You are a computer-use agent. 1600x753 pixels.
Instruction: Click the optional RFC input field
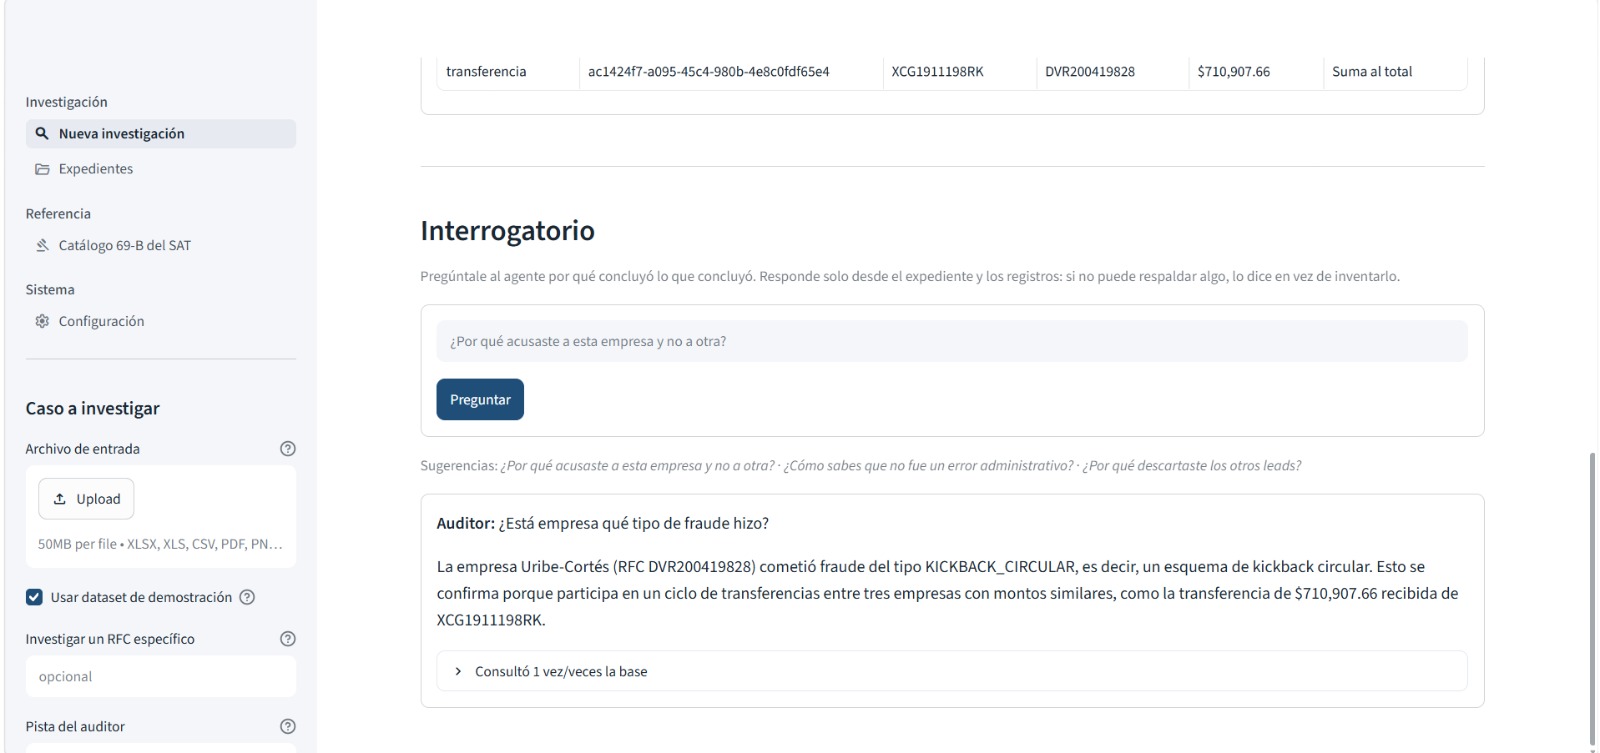tap(160, 677)
